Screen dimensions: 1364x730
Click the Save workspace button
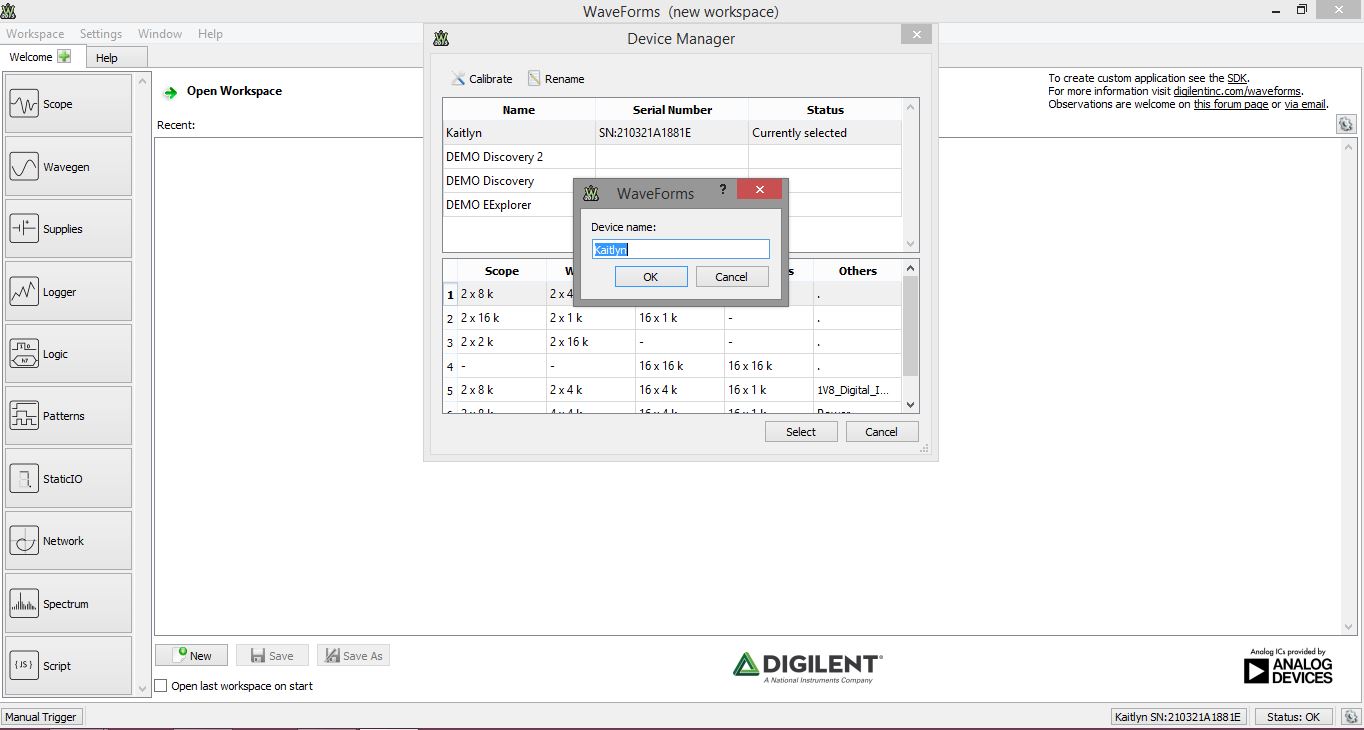pyautogui.click(x=272, y=656)
